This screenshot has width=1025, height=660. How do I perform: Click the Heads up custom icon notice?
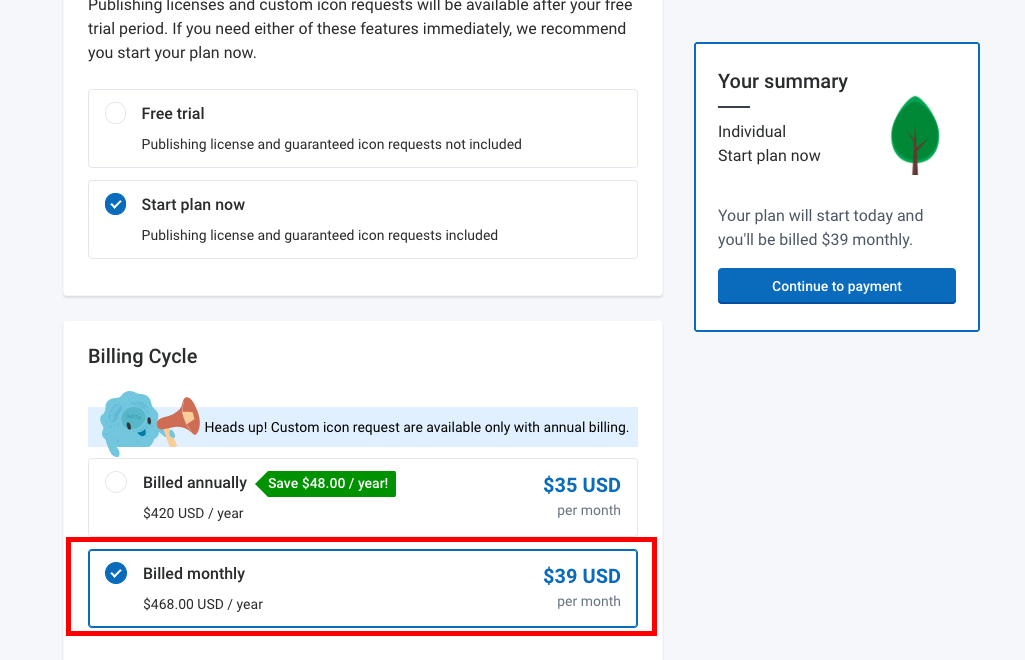(416, 428)
